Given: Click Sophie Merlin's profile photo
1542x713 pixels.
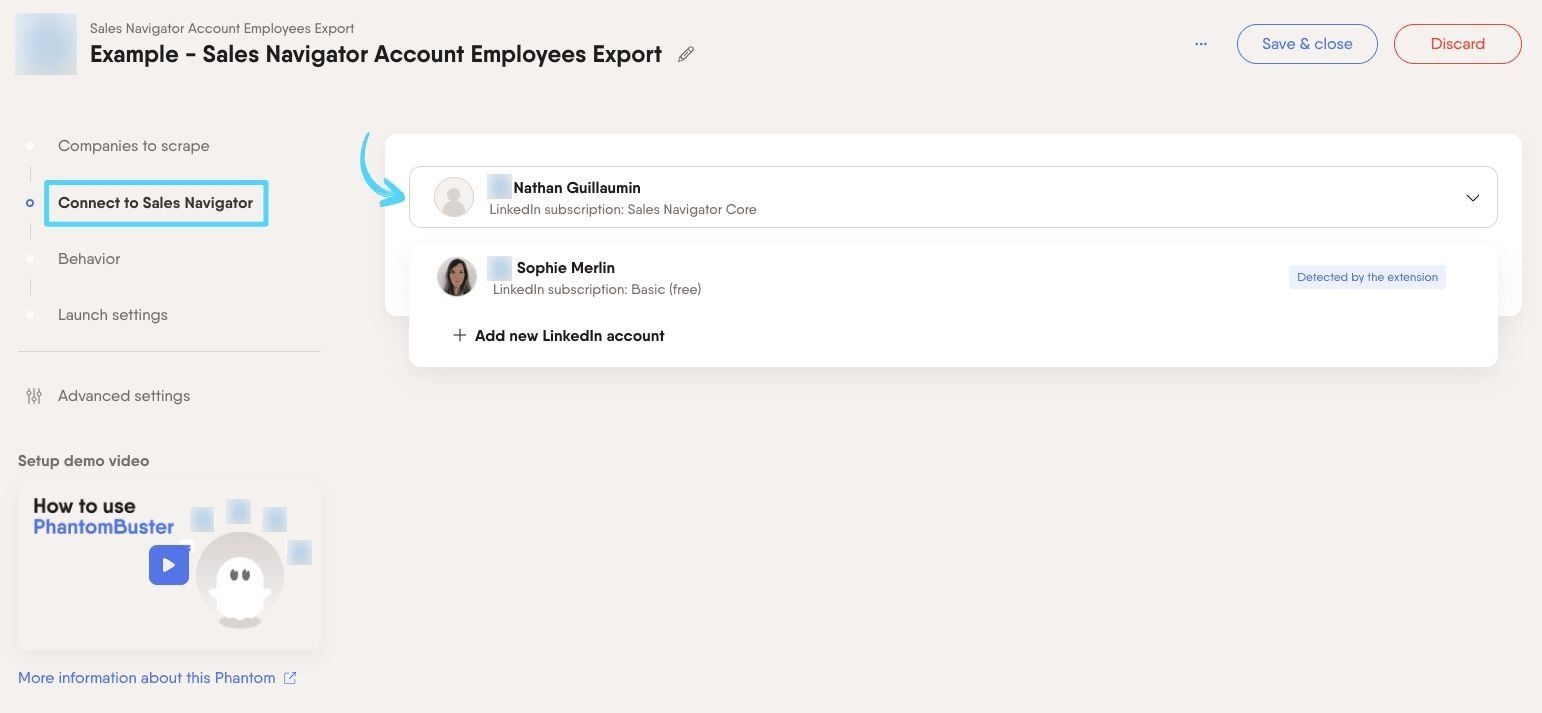Looking at the screenshot, I should pyautogui.click(x=456, y=277).
